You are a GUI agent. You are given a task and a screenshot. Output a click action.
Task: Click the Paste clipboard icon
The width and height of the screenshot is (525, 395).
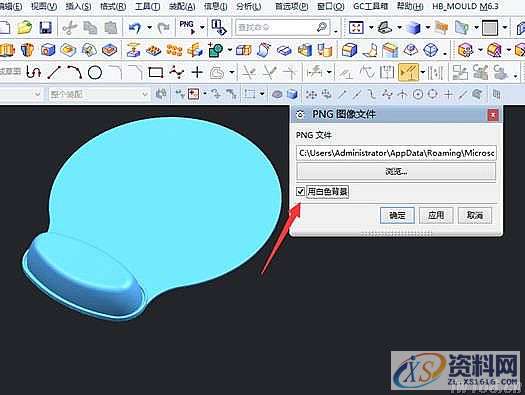[111, 28]
